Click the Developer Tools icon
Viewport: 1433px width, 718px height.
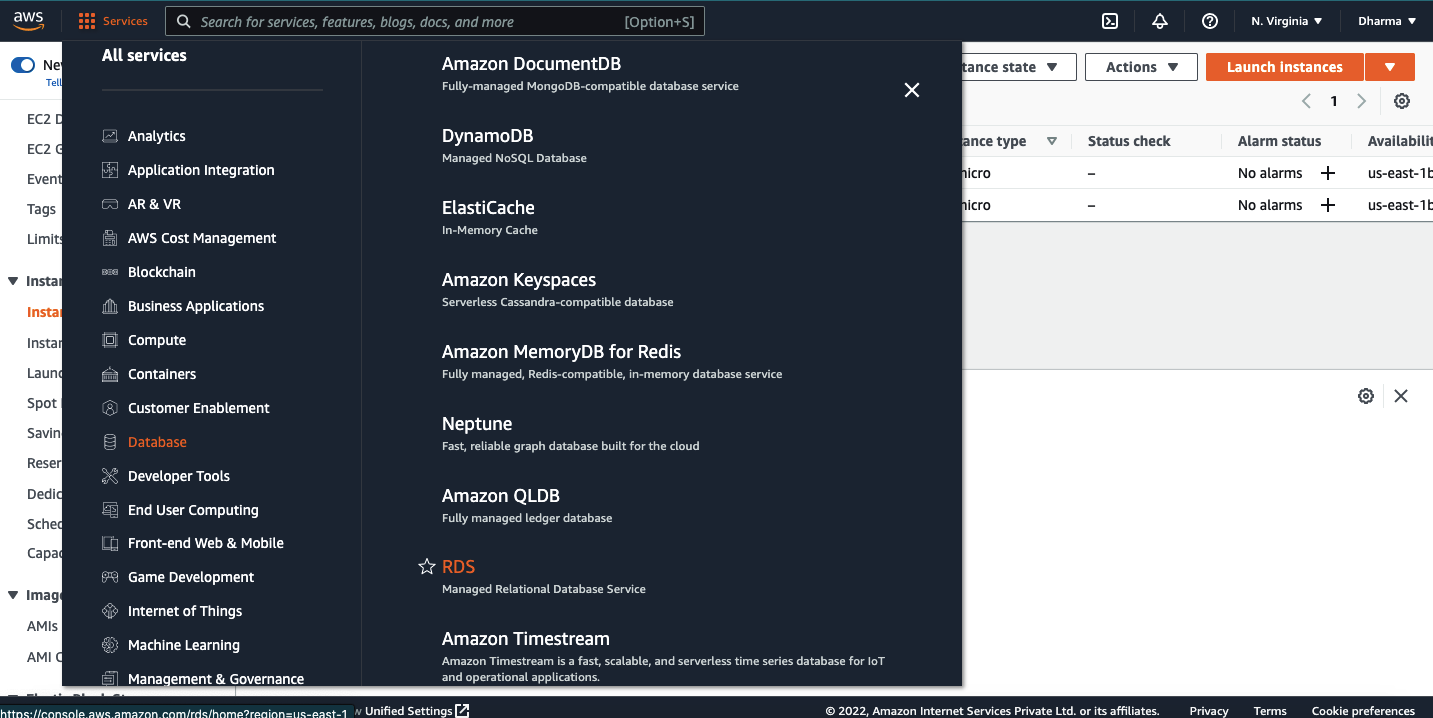tap(110, 476)
